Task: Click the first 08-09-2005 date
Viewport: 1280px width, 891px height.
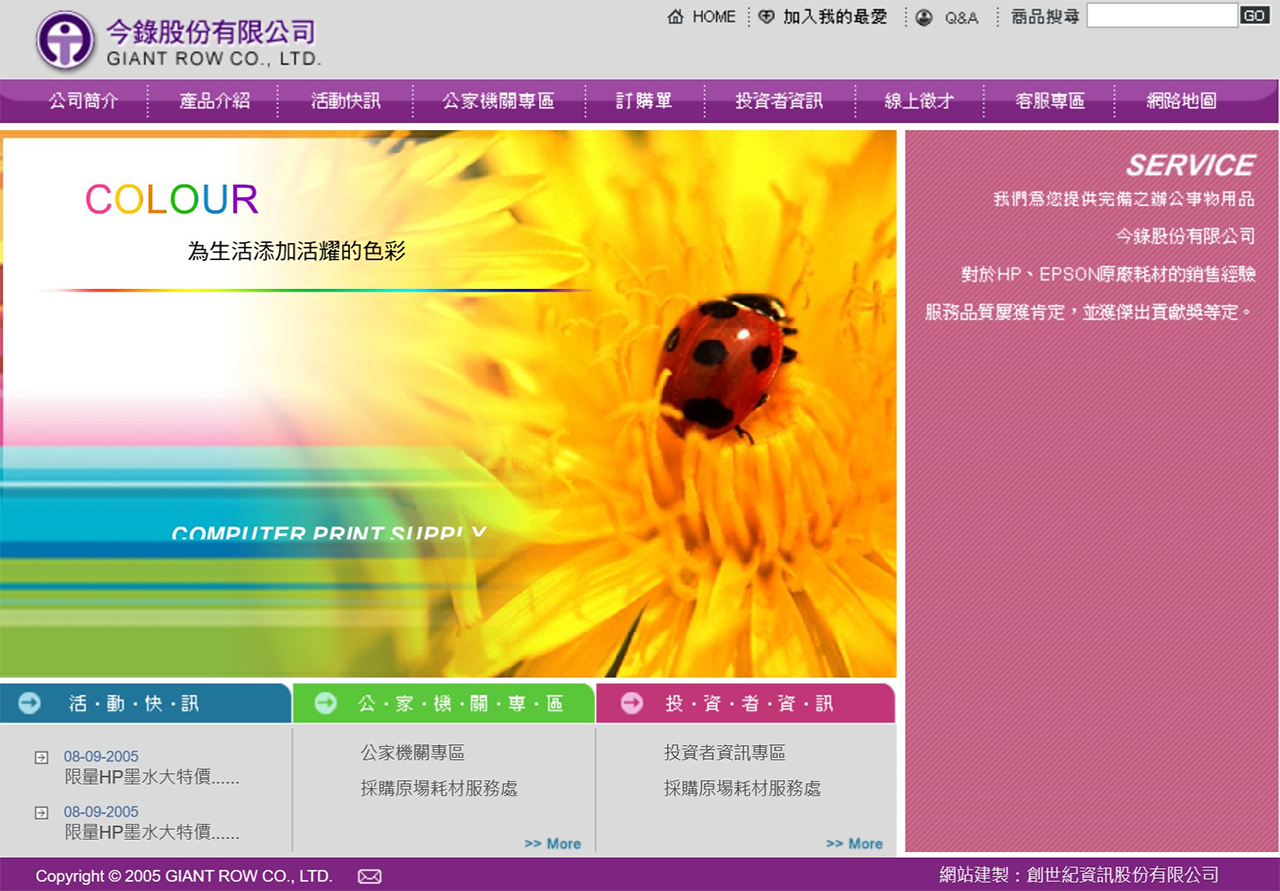Action: [101, 757]
